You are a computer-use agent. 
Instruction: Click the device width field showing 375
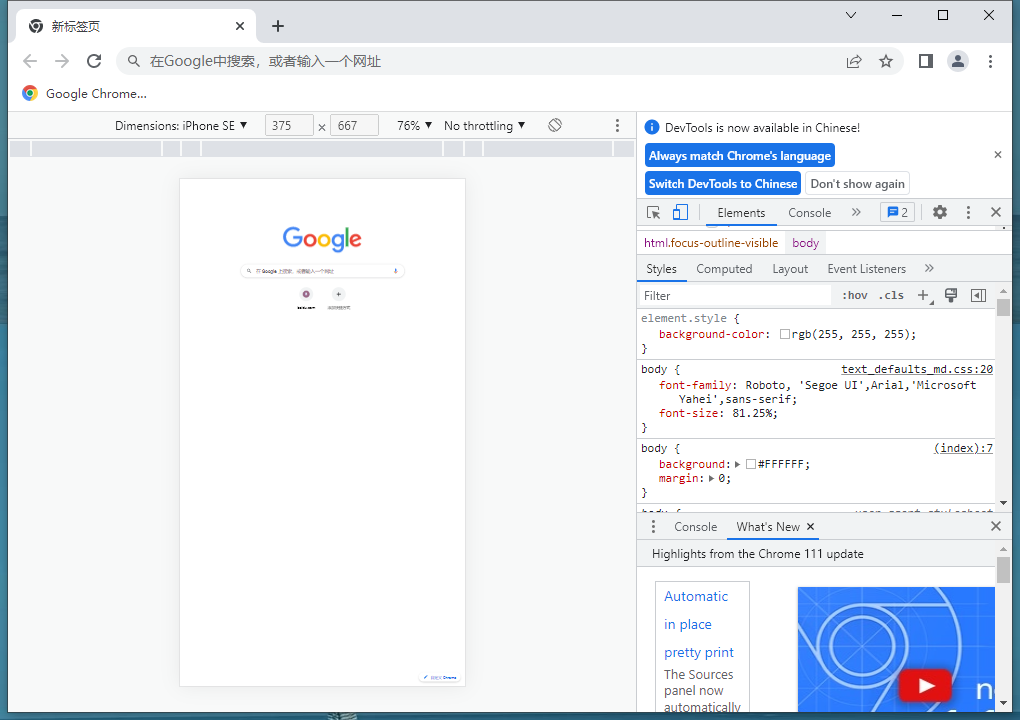(289, 126)
